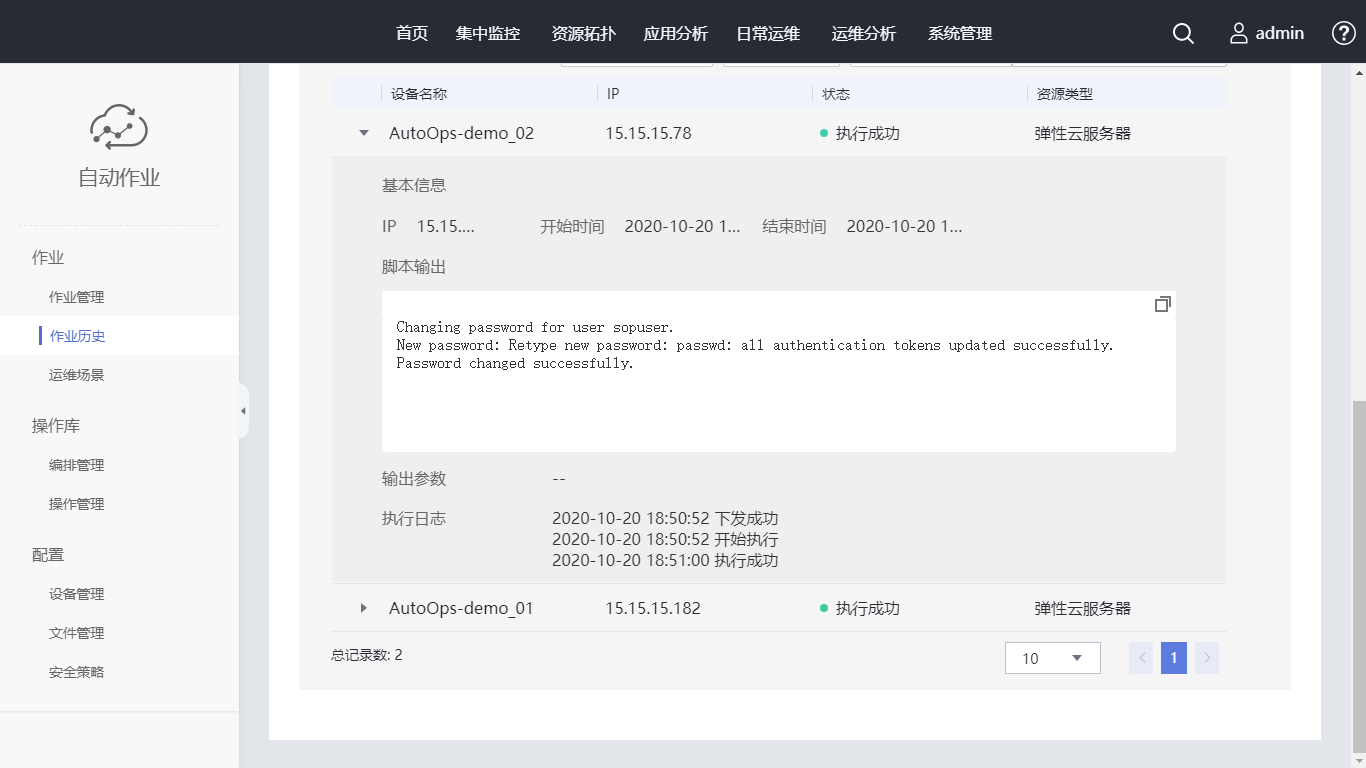Screen dimensions: 1366x768
Task: Go to the next page arrow
Action: pyautogui.click(x=1207, y=658)
